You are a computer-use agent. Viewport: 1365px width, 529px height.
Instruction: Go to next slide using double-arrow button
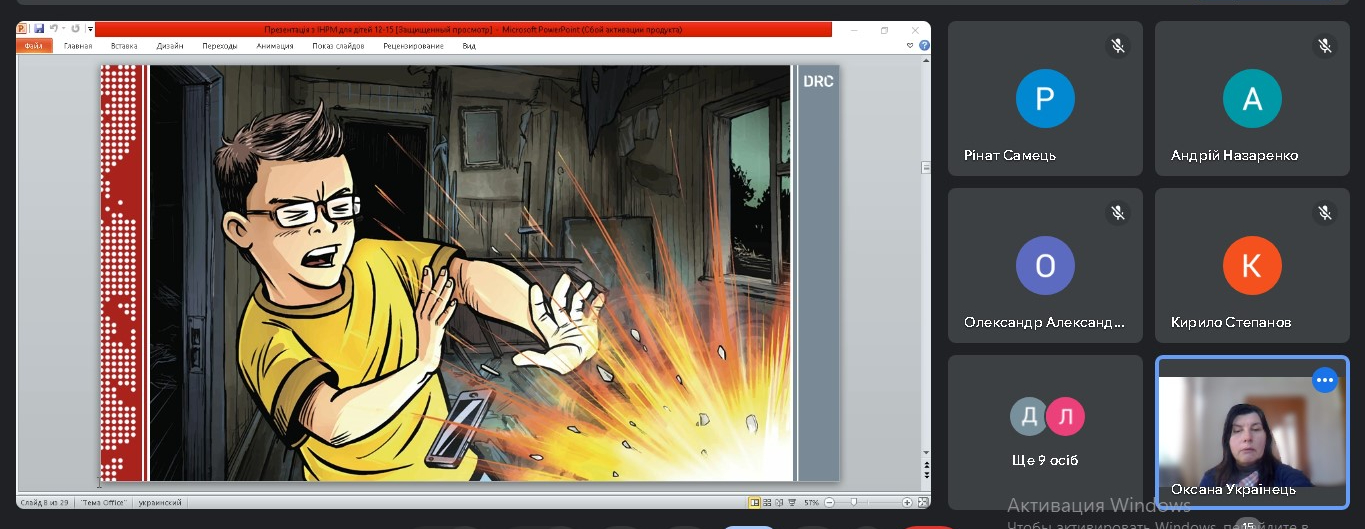tap(927, 476)
